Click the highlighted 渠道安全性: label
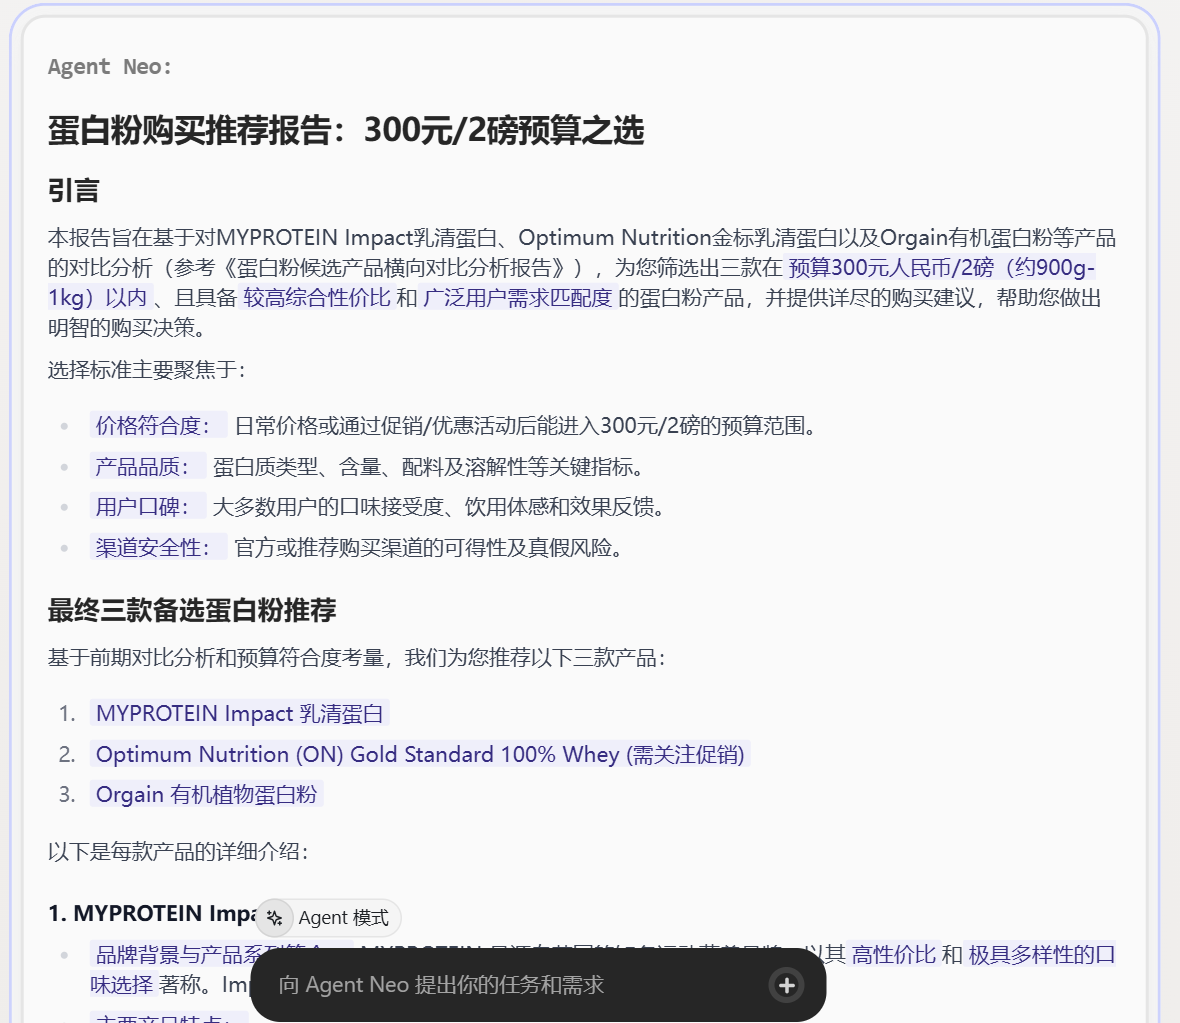The height and width of the screenshot is (1023, 1180). coord(158,547)
